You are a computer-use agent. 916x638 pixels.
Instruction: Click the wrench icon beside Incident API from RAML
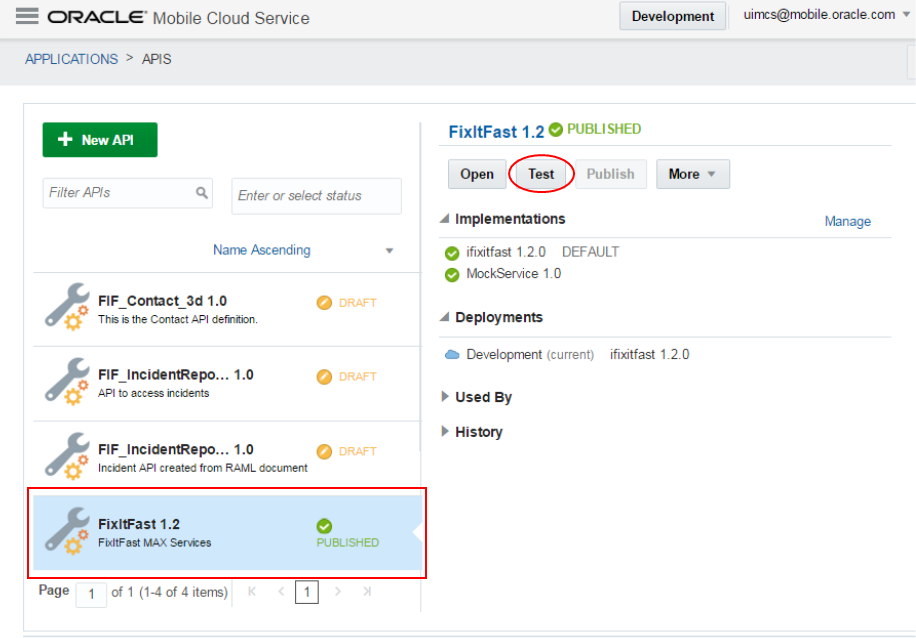click(67, 456)
